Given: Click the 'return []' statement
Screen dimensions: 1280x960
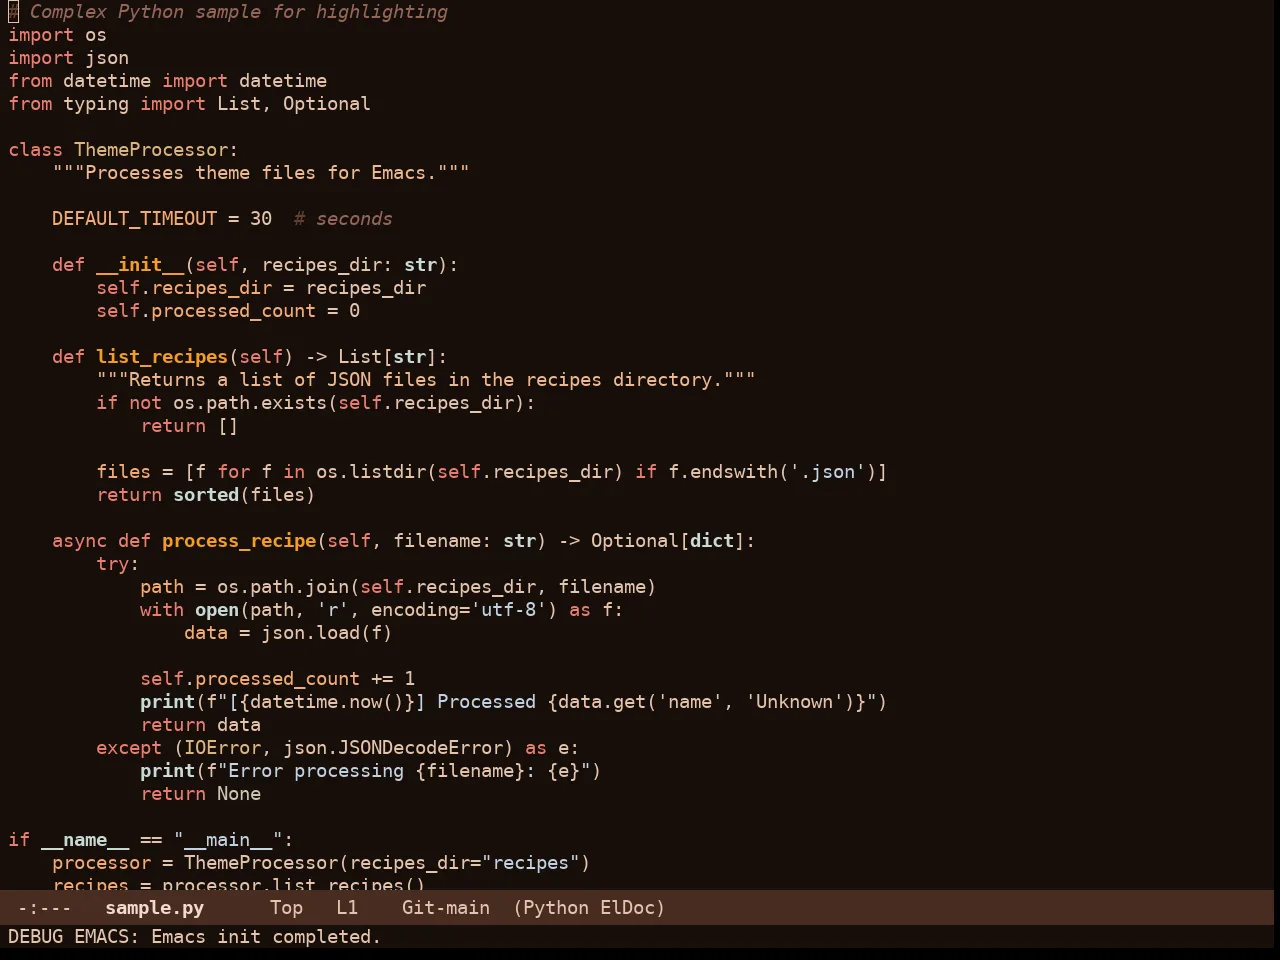Looking at the screenshot, I should pyautogui.click(x=189, y=426).
